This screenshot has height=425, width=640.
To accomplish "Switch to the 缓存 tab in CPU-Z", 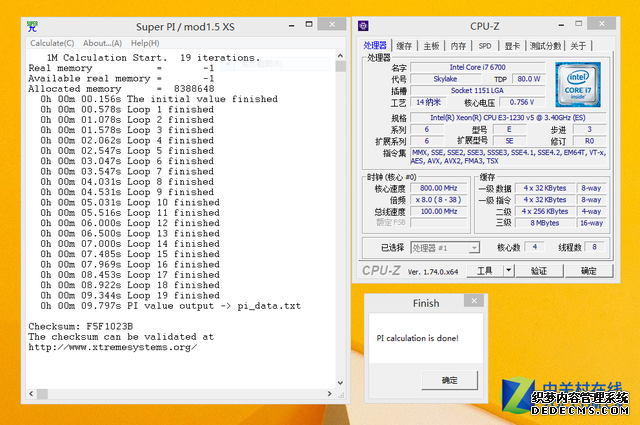I will click(404, 46).
